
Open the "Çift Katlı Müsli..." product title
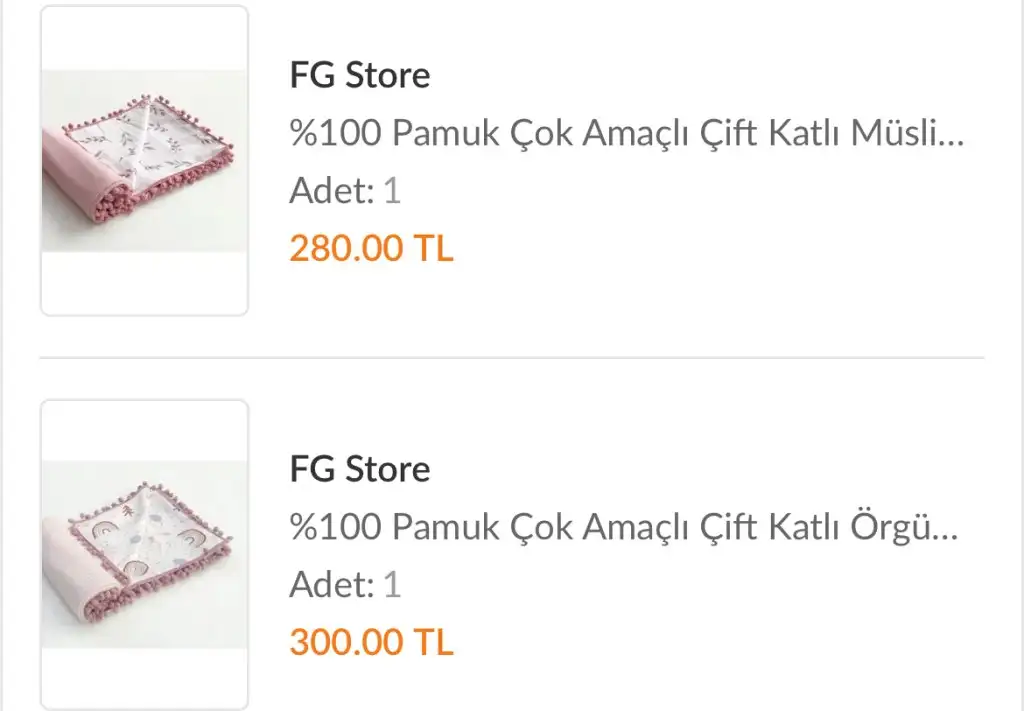pos(626,133)
